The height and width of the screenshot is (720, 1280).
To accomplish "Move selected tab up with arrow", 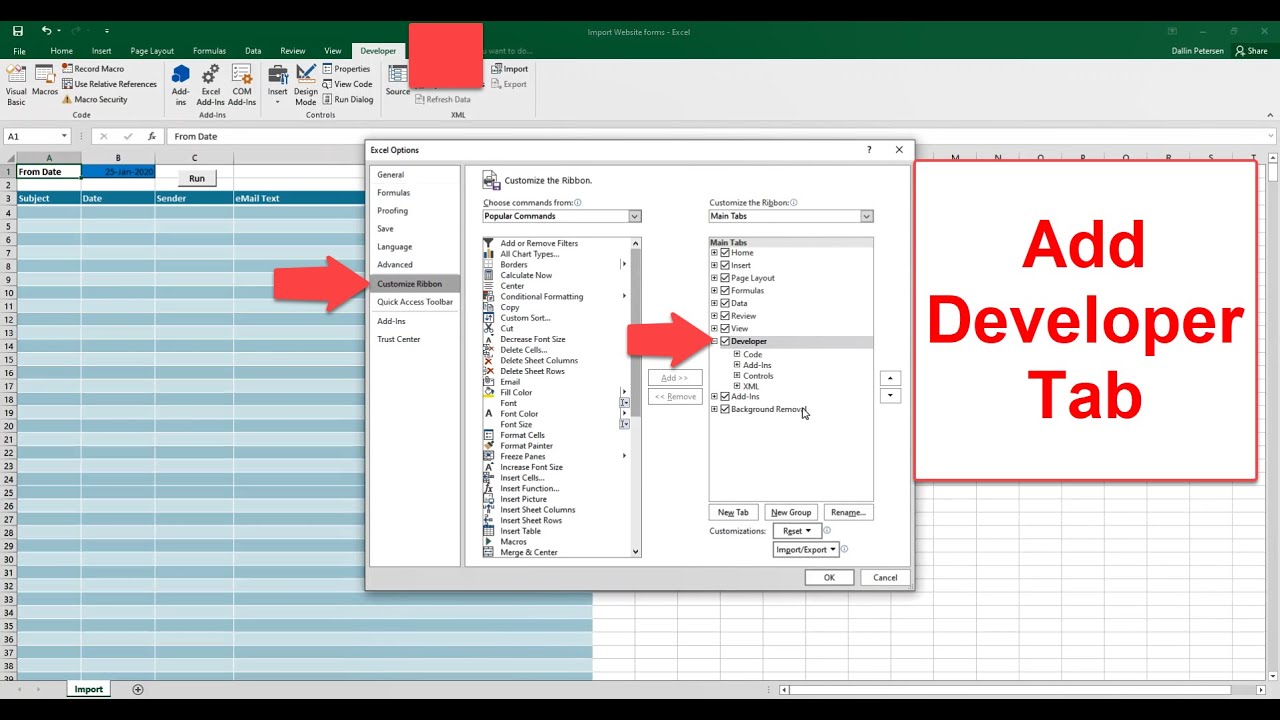I will tap(891, 378).
